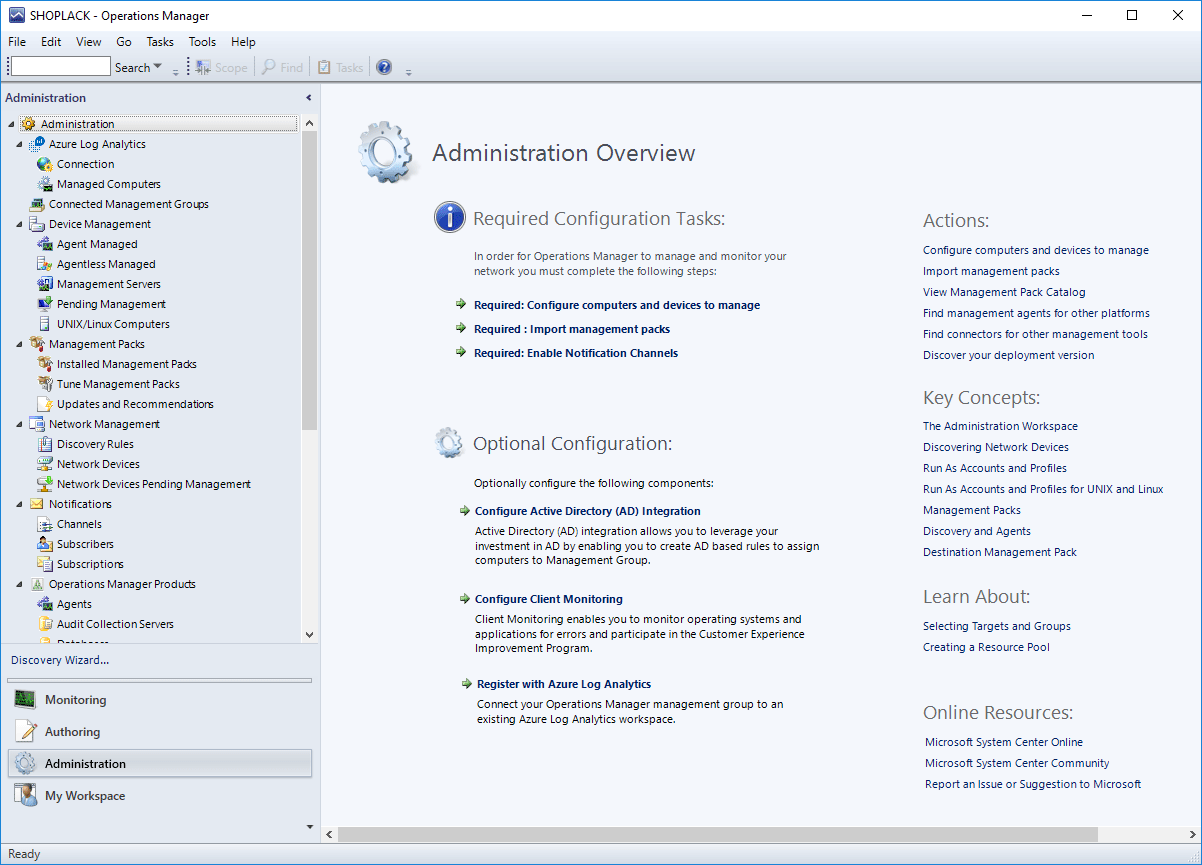Open the Help menu
Viewport: 1202px width, 865px height.
point(243,42)
